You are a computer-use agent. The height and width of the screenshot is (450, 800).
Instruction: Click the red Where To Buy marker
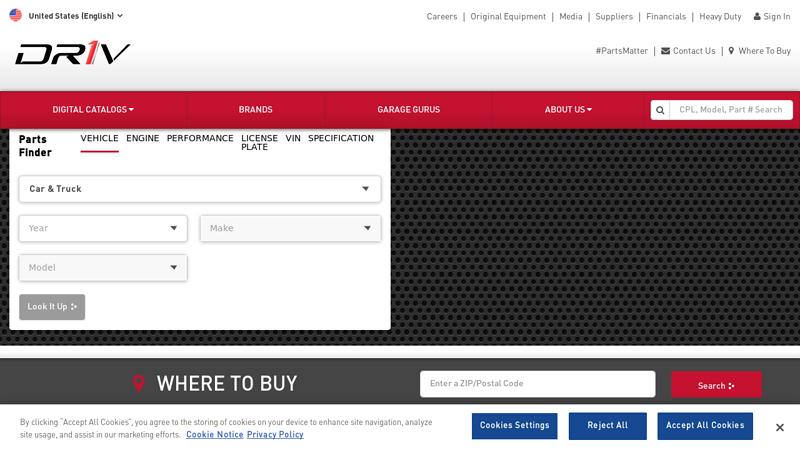point(138,383)
